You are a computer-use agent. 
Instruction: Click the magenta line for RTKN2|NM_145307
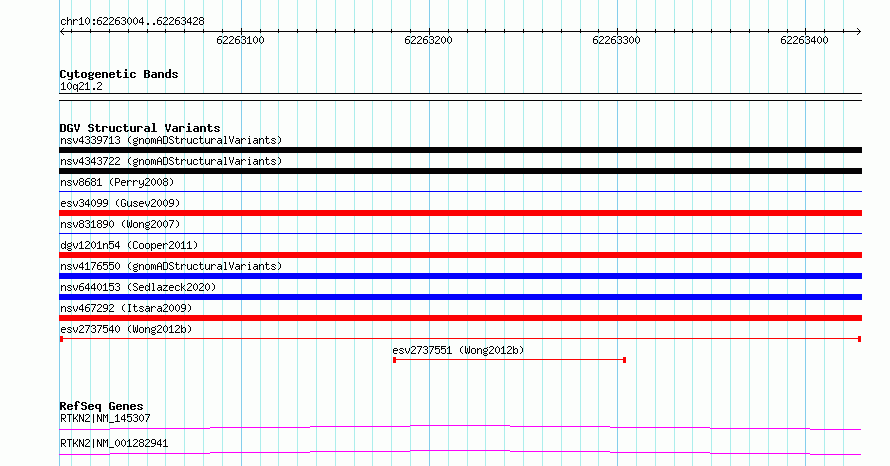click(460, 427)
